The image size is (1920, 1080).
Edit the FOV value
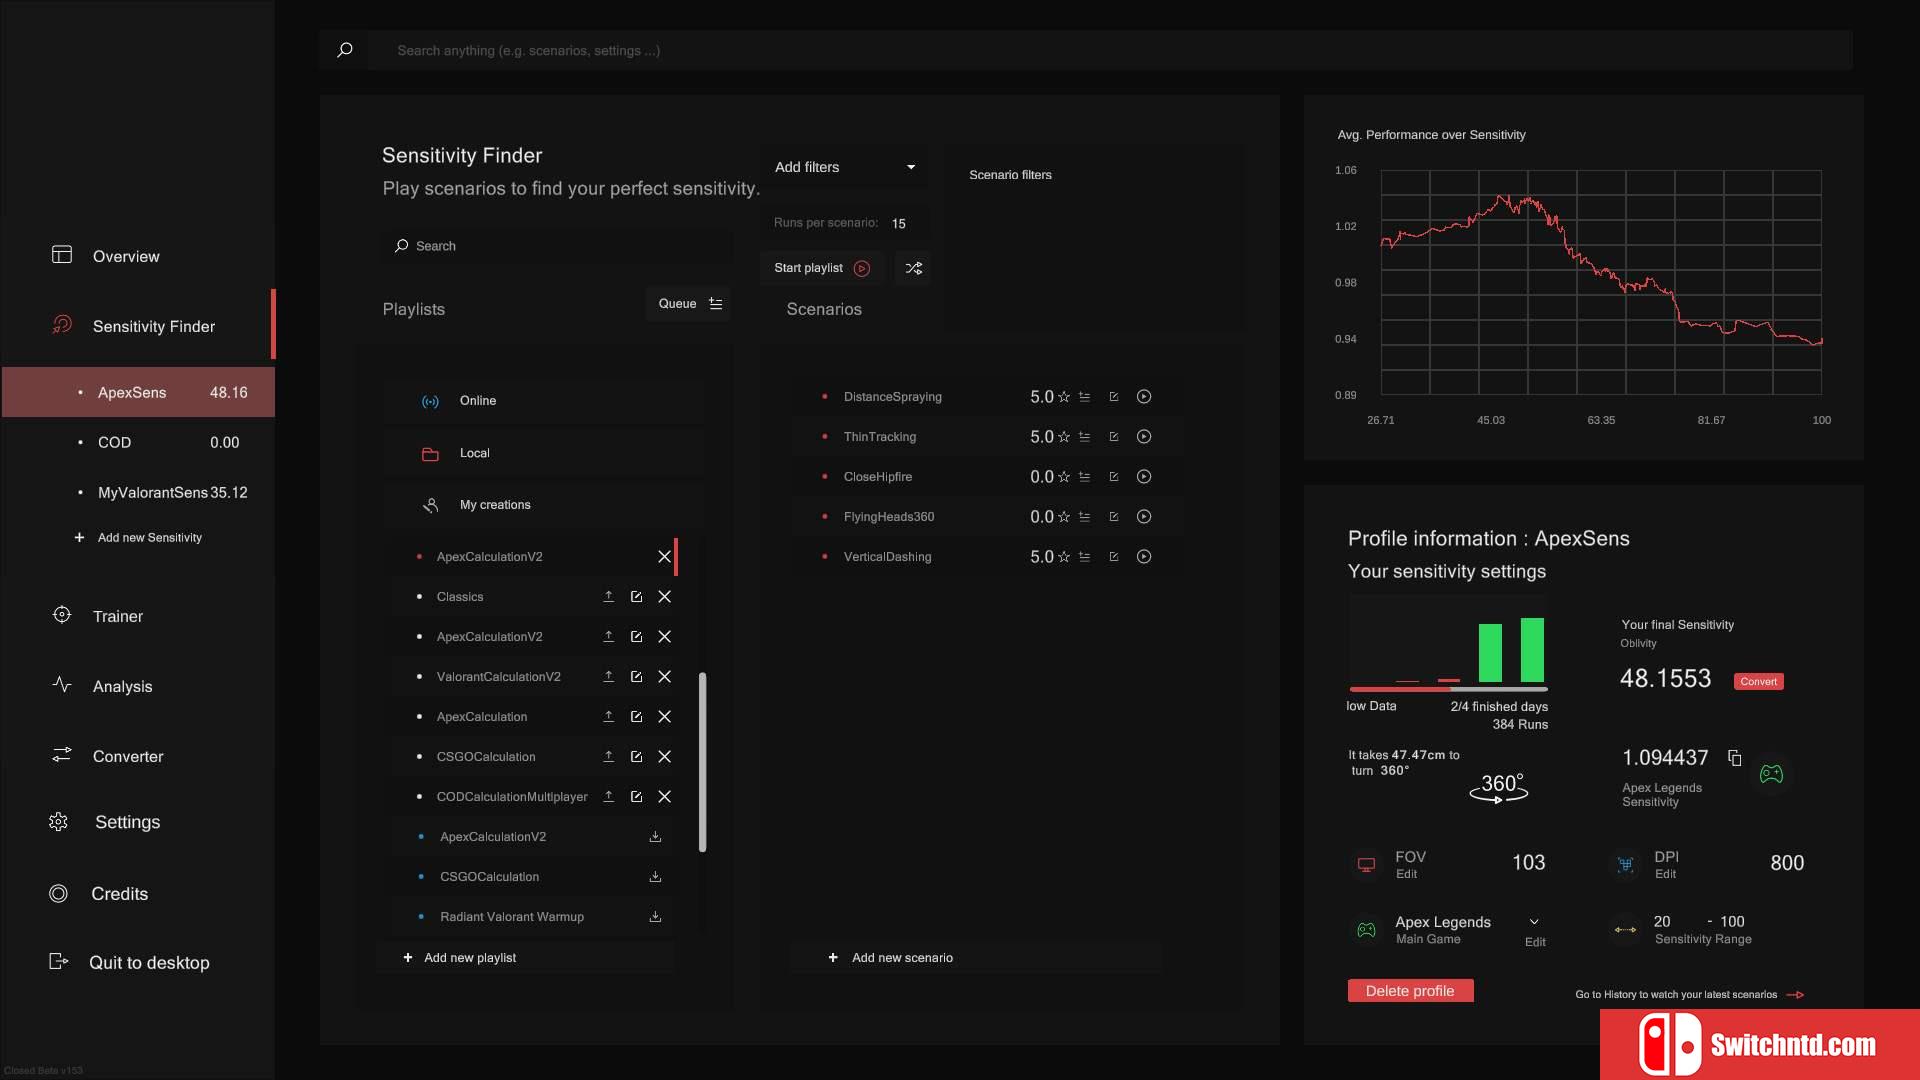[x=1406, y=874]
